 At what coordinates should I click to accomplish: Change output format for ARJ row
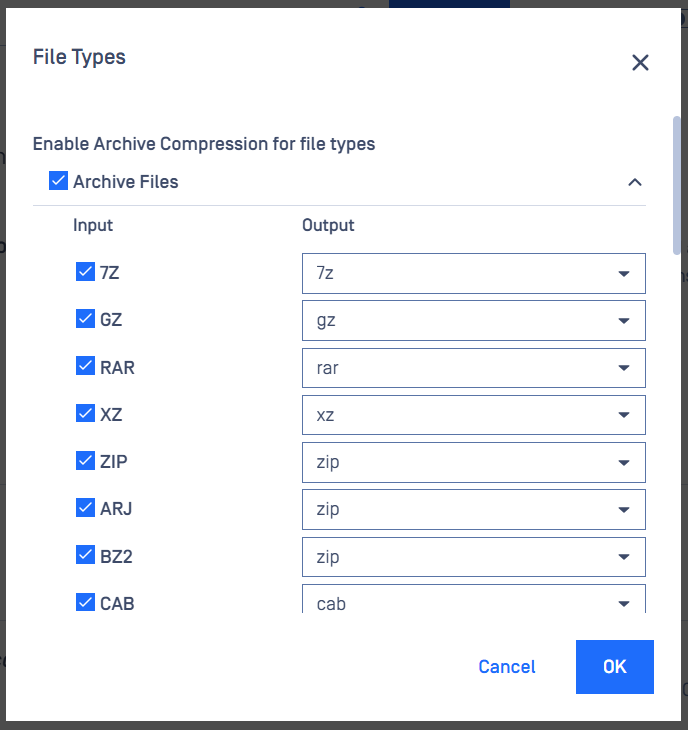473,509
